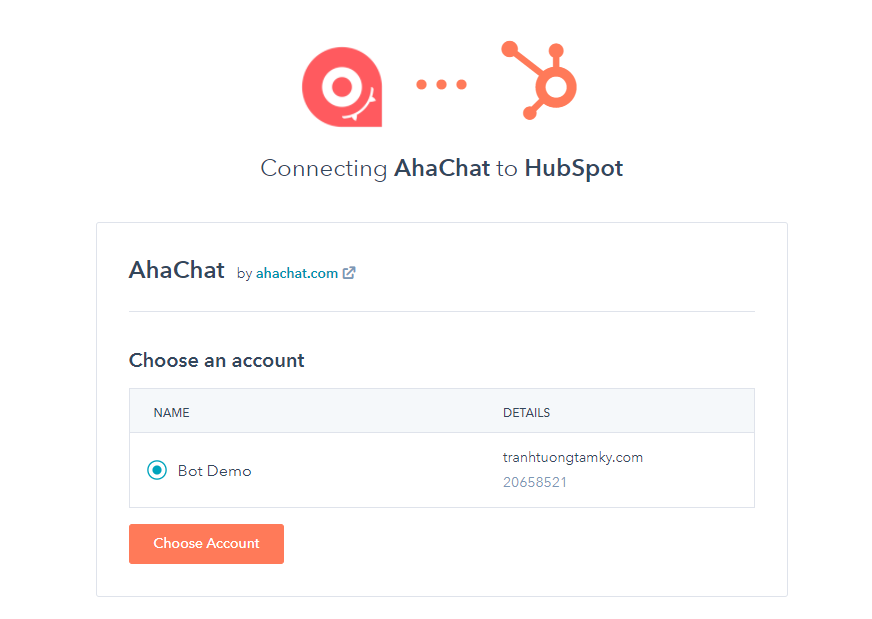Viewport: 872px width, 619px height.
Task: Click the account ID 20658521
Action: 535,482
